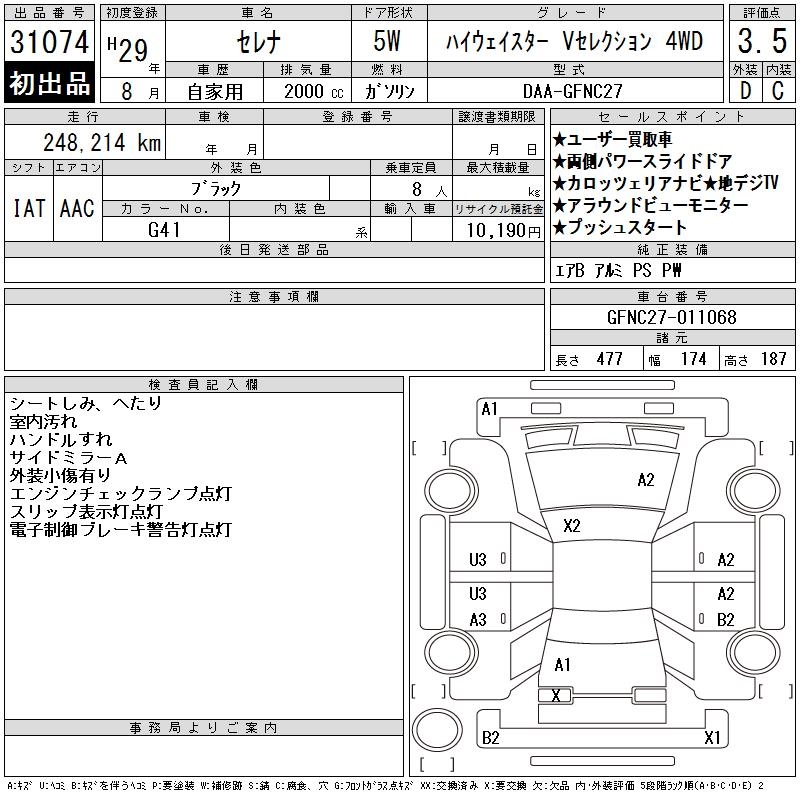Click the A3 damage marker on the diagram
The image size is (800, 800).
coord(478,620)
